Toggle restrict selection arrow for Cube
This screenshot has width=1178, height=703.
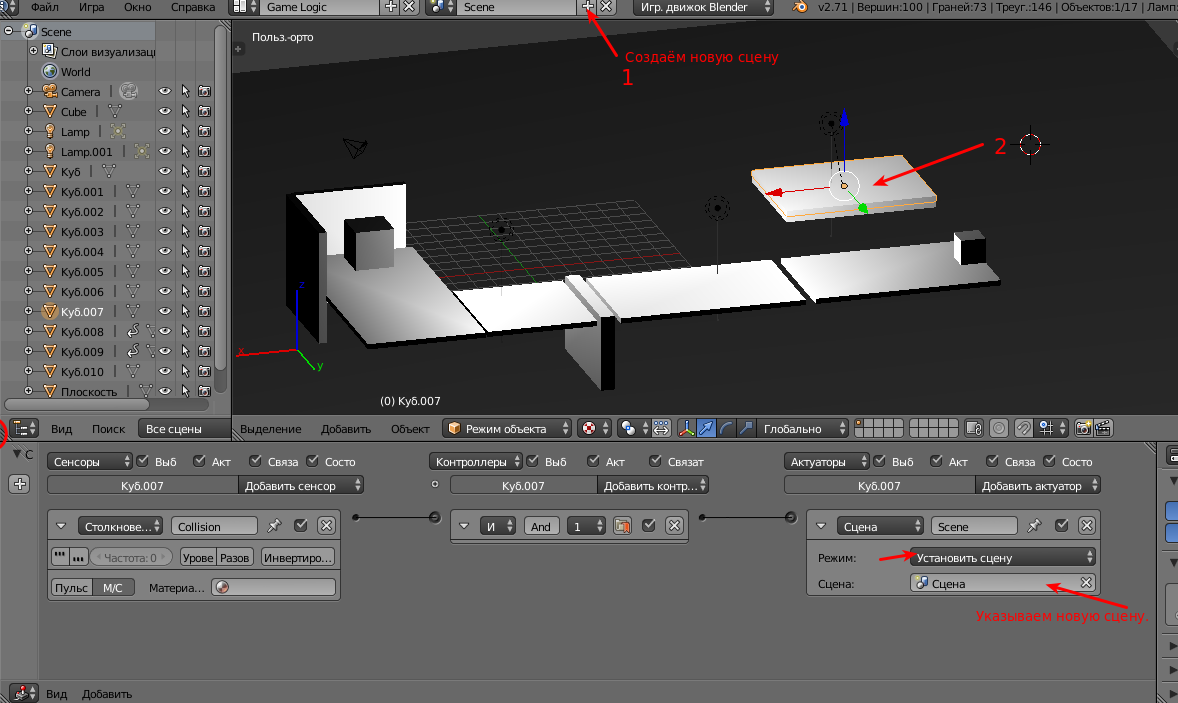point(185,112)
